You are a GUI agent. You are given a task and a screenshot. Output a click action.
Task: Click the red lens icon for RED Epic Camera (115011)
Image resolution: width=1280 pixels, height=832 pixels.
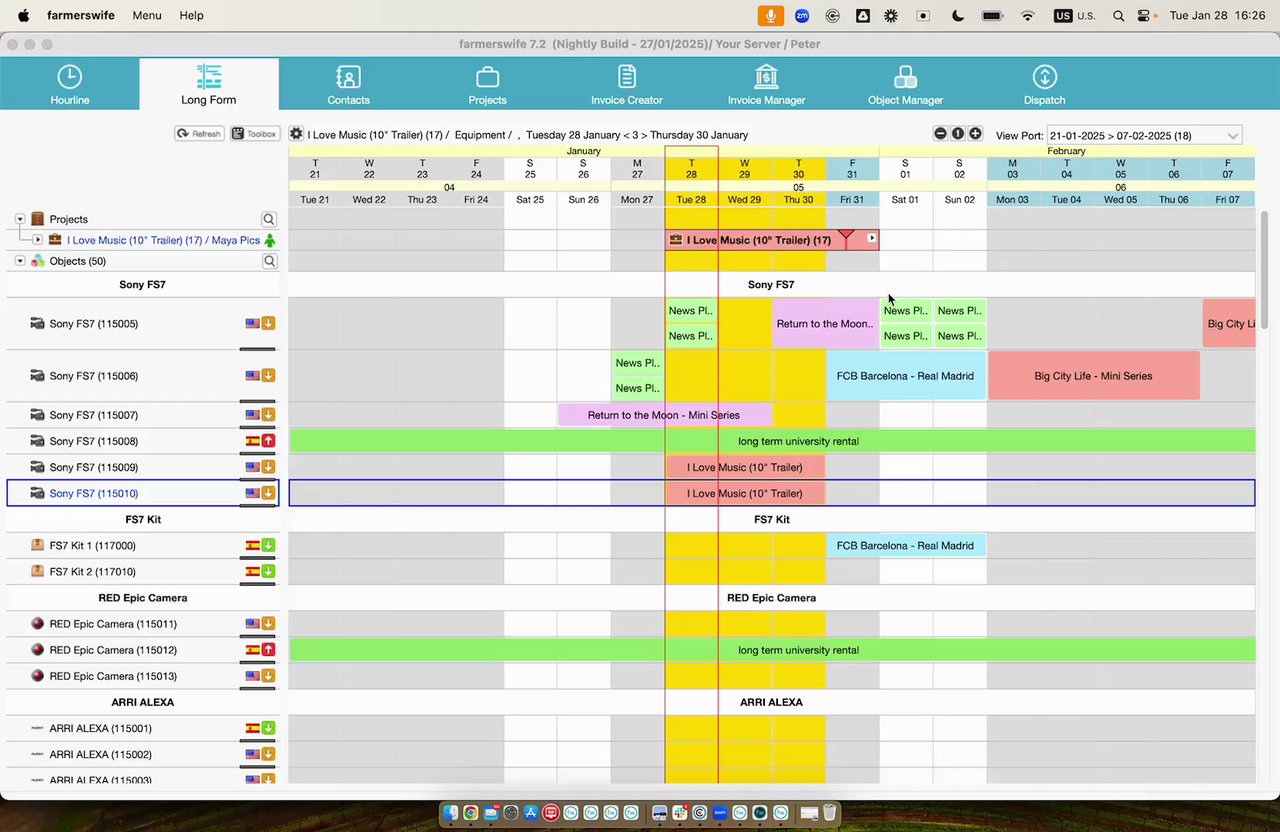[37, 624]
